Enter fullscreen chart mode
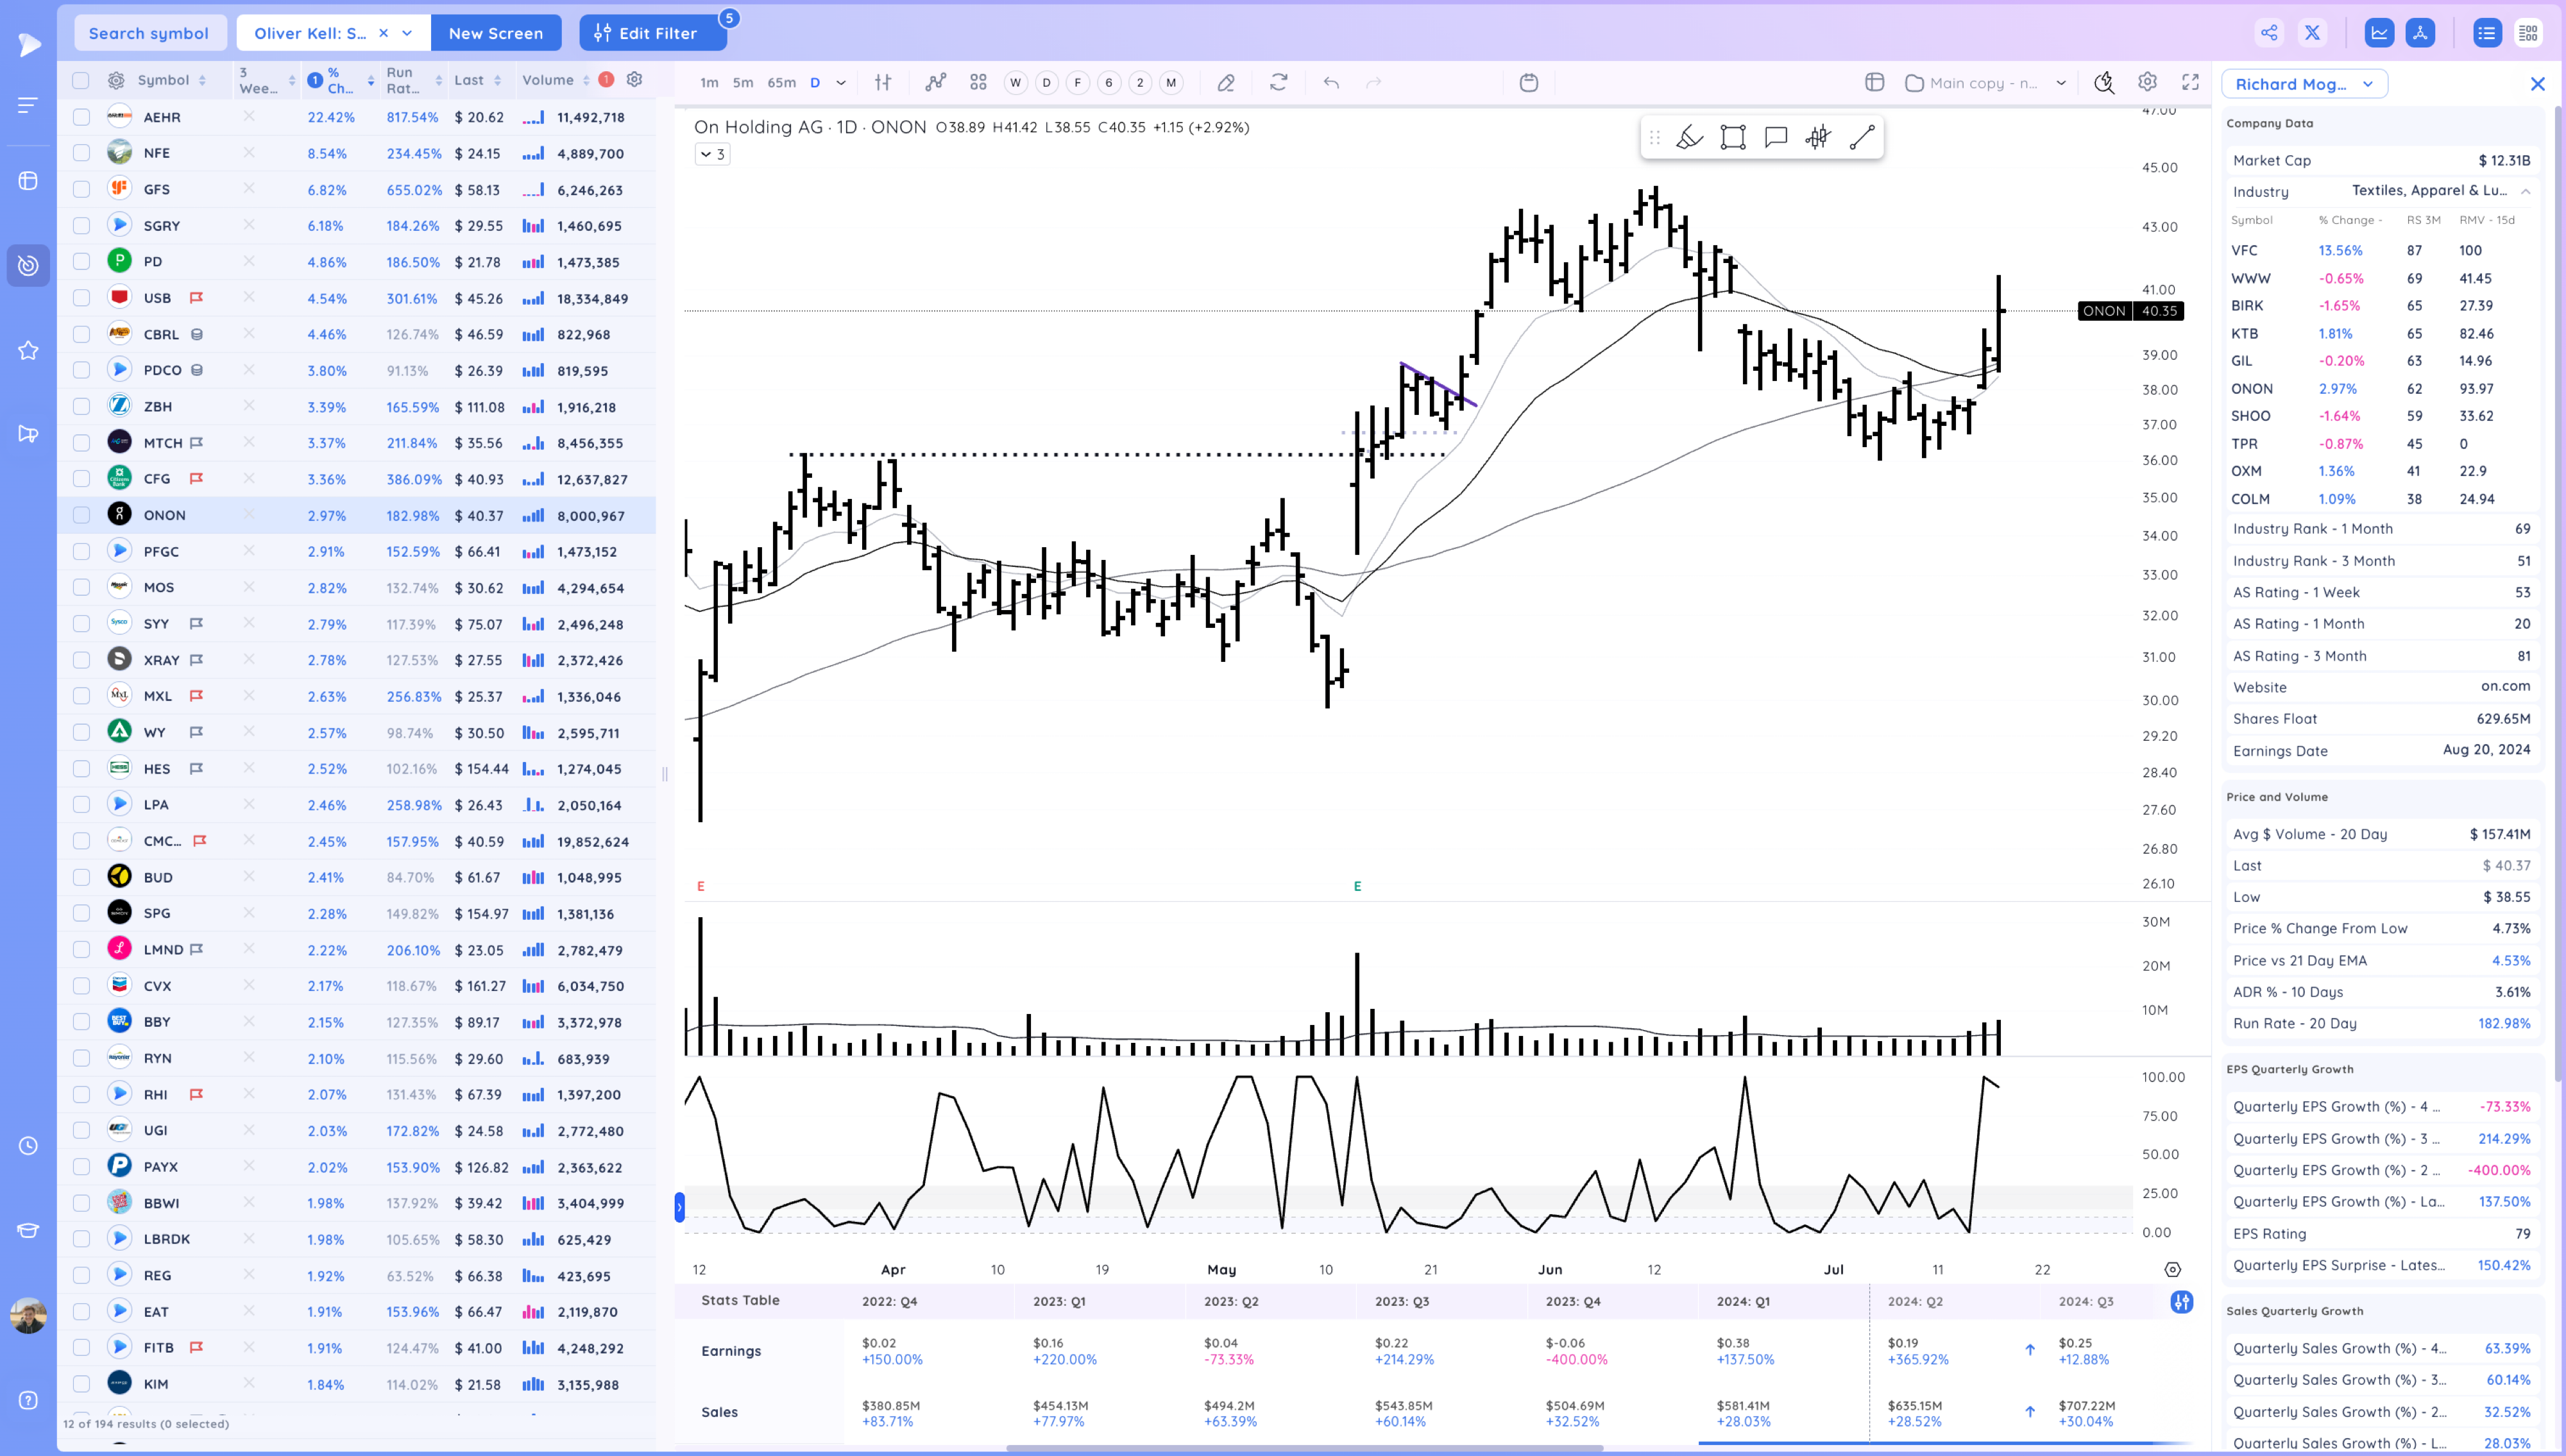This screenshot has width=2566, height=1456. point(2190,83)
